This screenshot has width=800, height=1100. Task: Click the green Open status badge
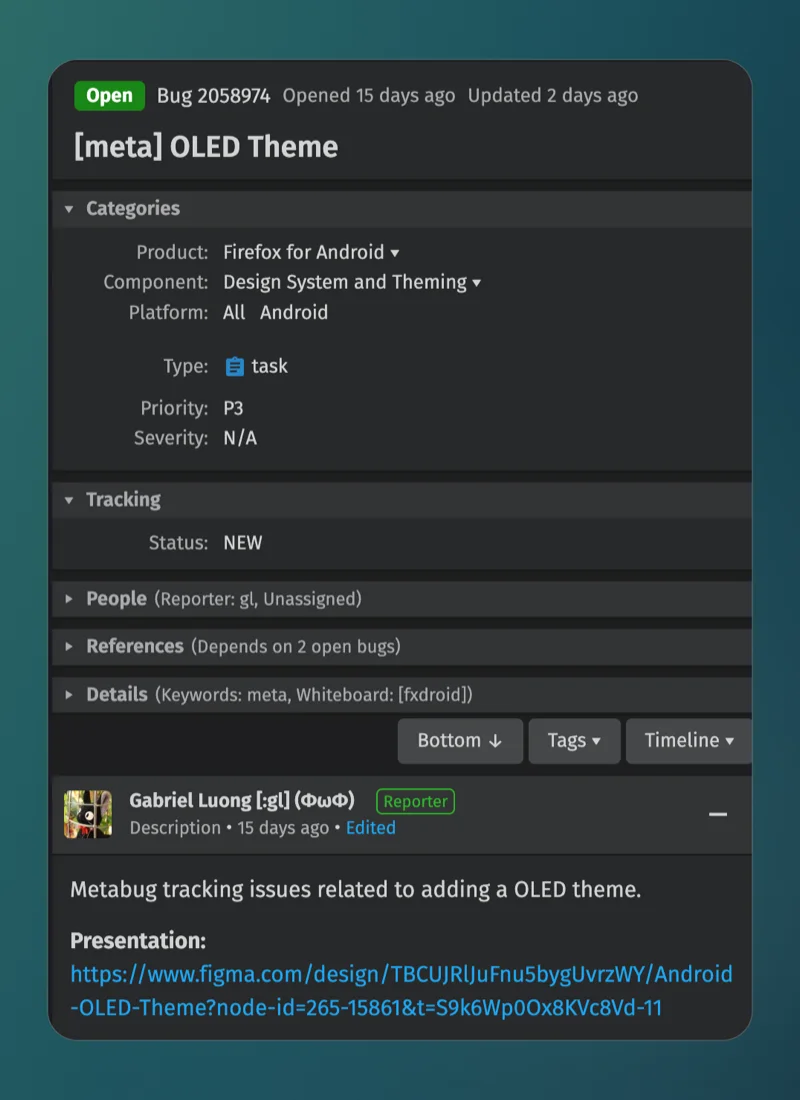[x=109, y=96]
